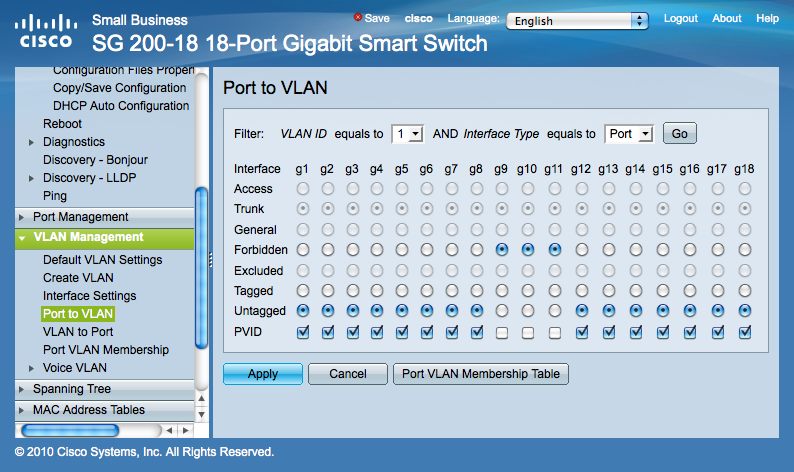Select Untagged radio for port g10
The width and height of the screenshot is (794, 472).
528,310
